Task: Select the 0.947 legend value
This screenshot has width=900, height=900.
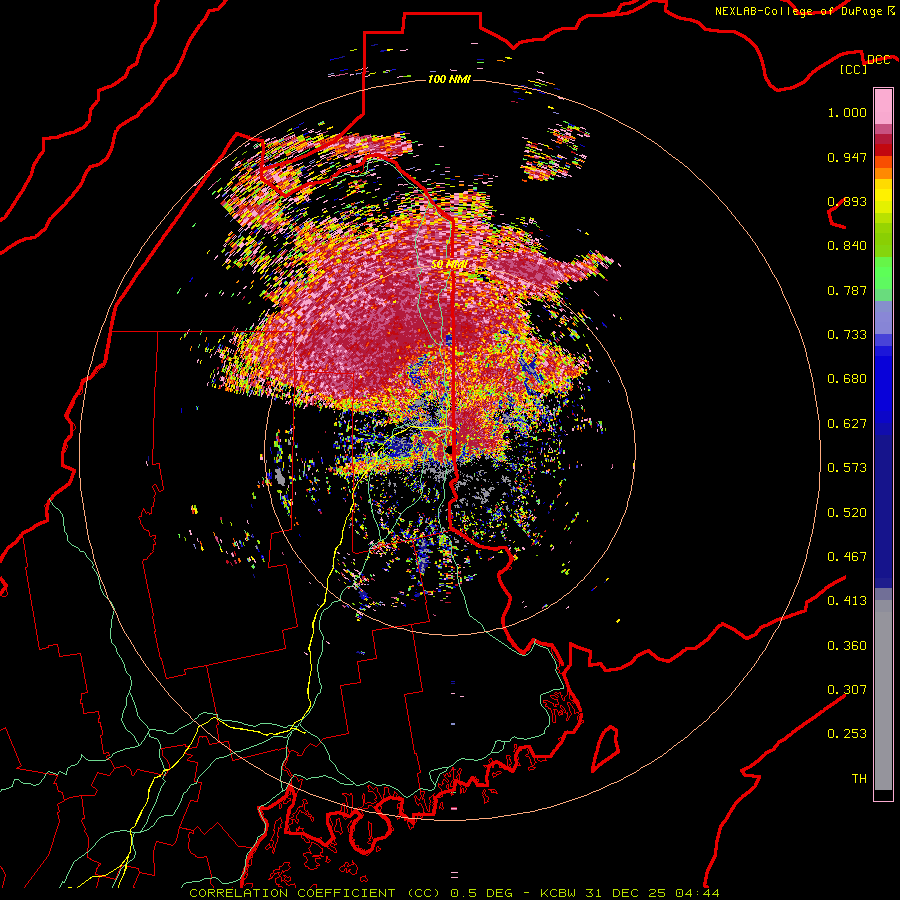Action: click(847, 157)
